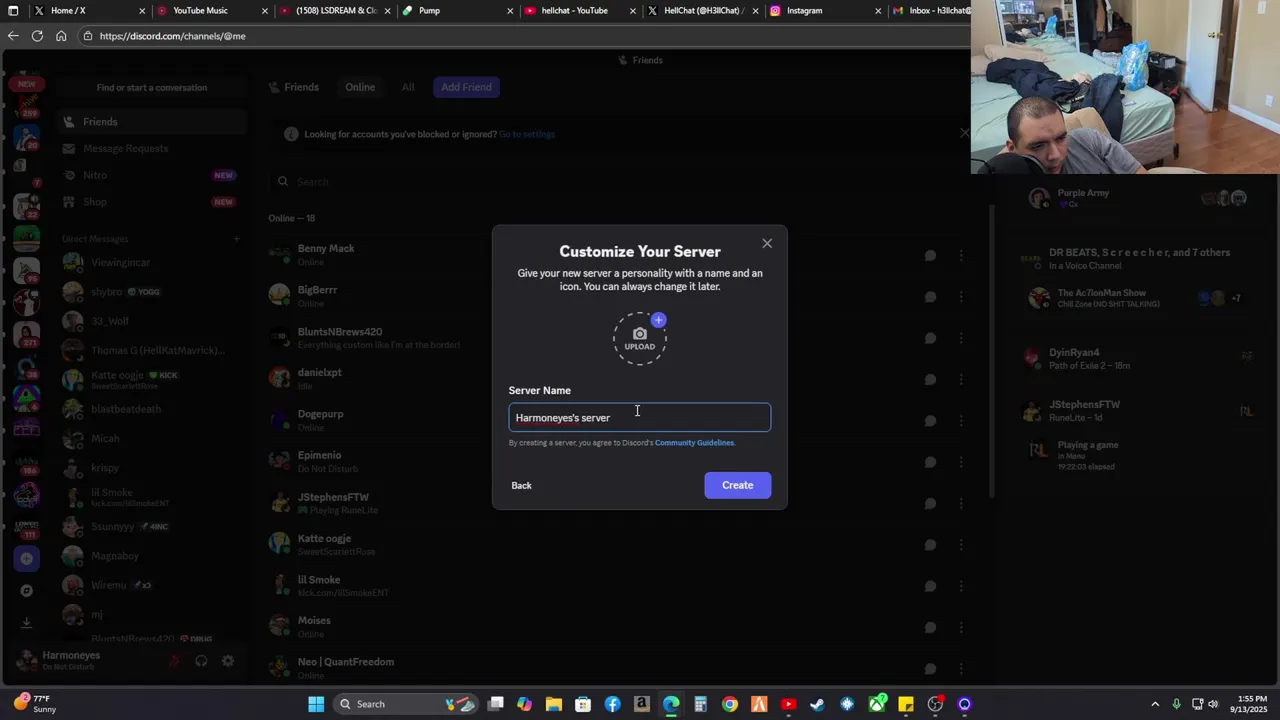Open more options for JStephensFTW
The image size is (1280, 720).
(961, 503)
